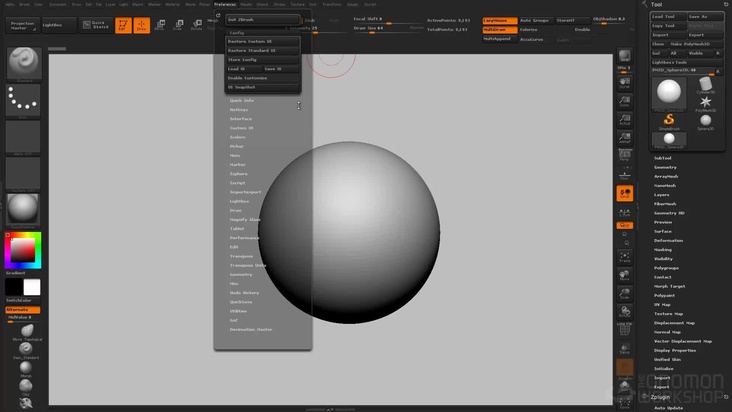Expand the Hotkeys section in Preferences

point(239,110)
